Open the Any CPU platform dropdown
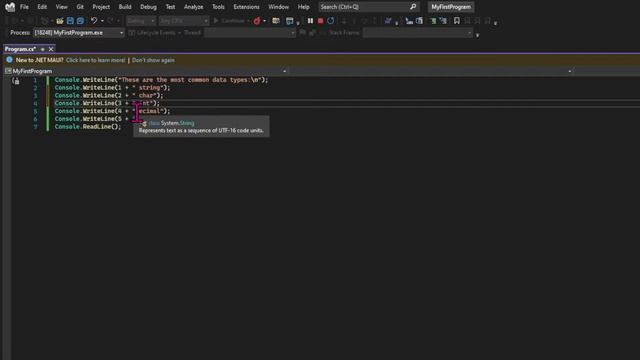This screenshot has width=640, height=360. click(184, 21)
